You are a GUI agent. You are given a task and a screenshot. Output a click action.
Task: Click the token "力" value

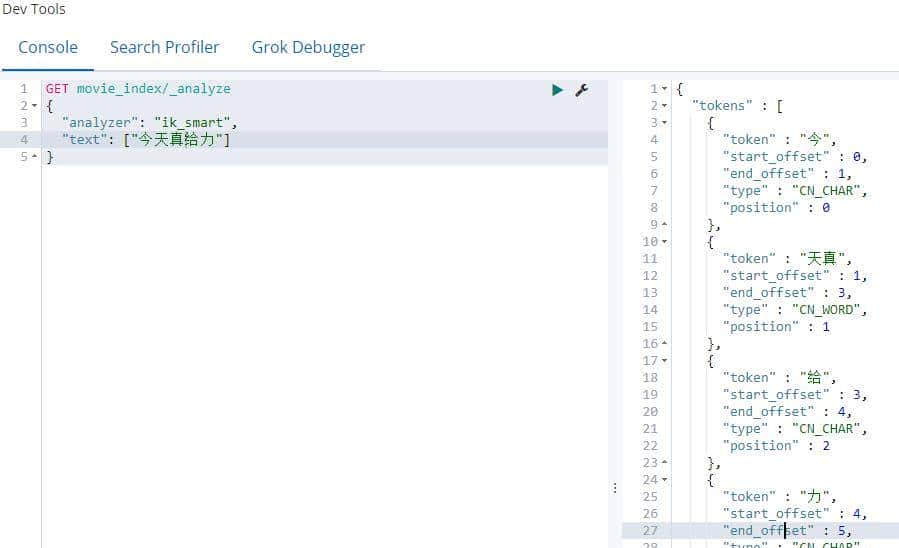[x=814, y=496]
